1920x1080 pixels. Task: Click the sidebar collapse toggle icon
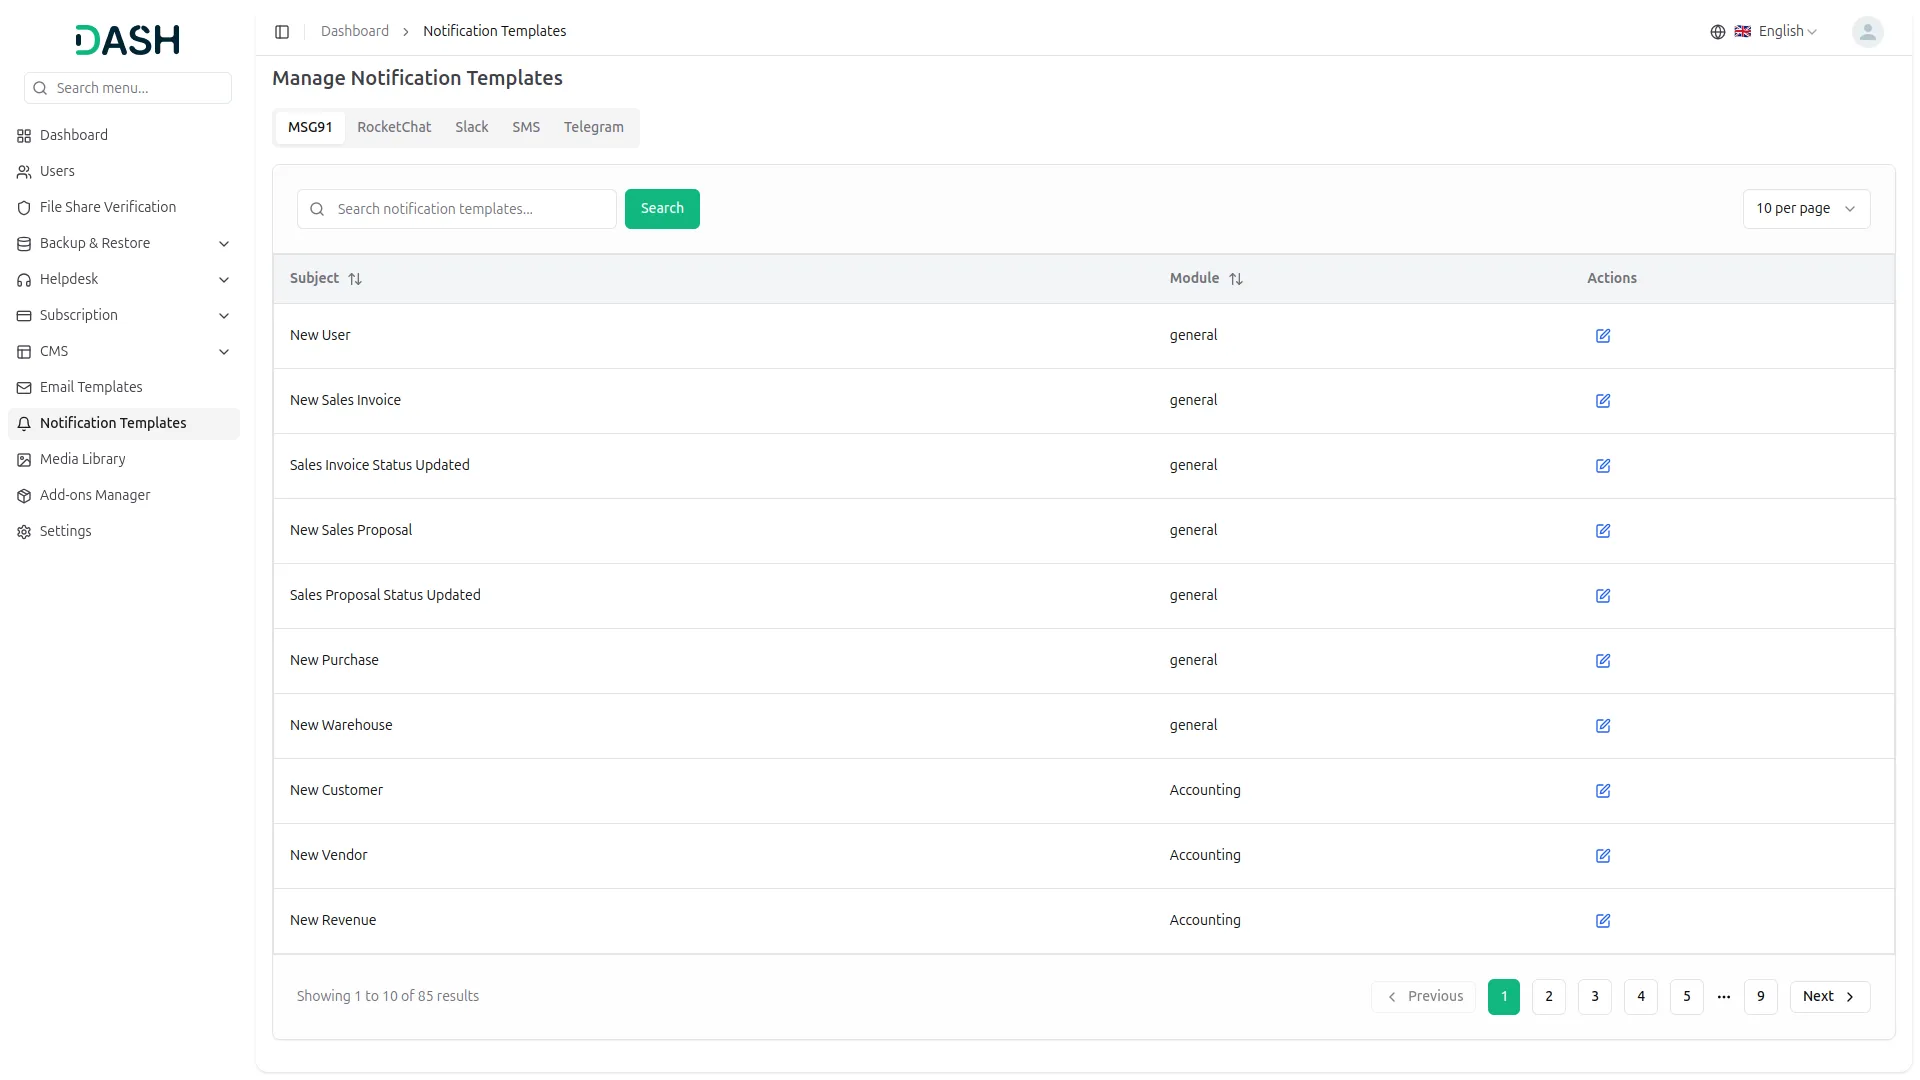tap(282, 32)
